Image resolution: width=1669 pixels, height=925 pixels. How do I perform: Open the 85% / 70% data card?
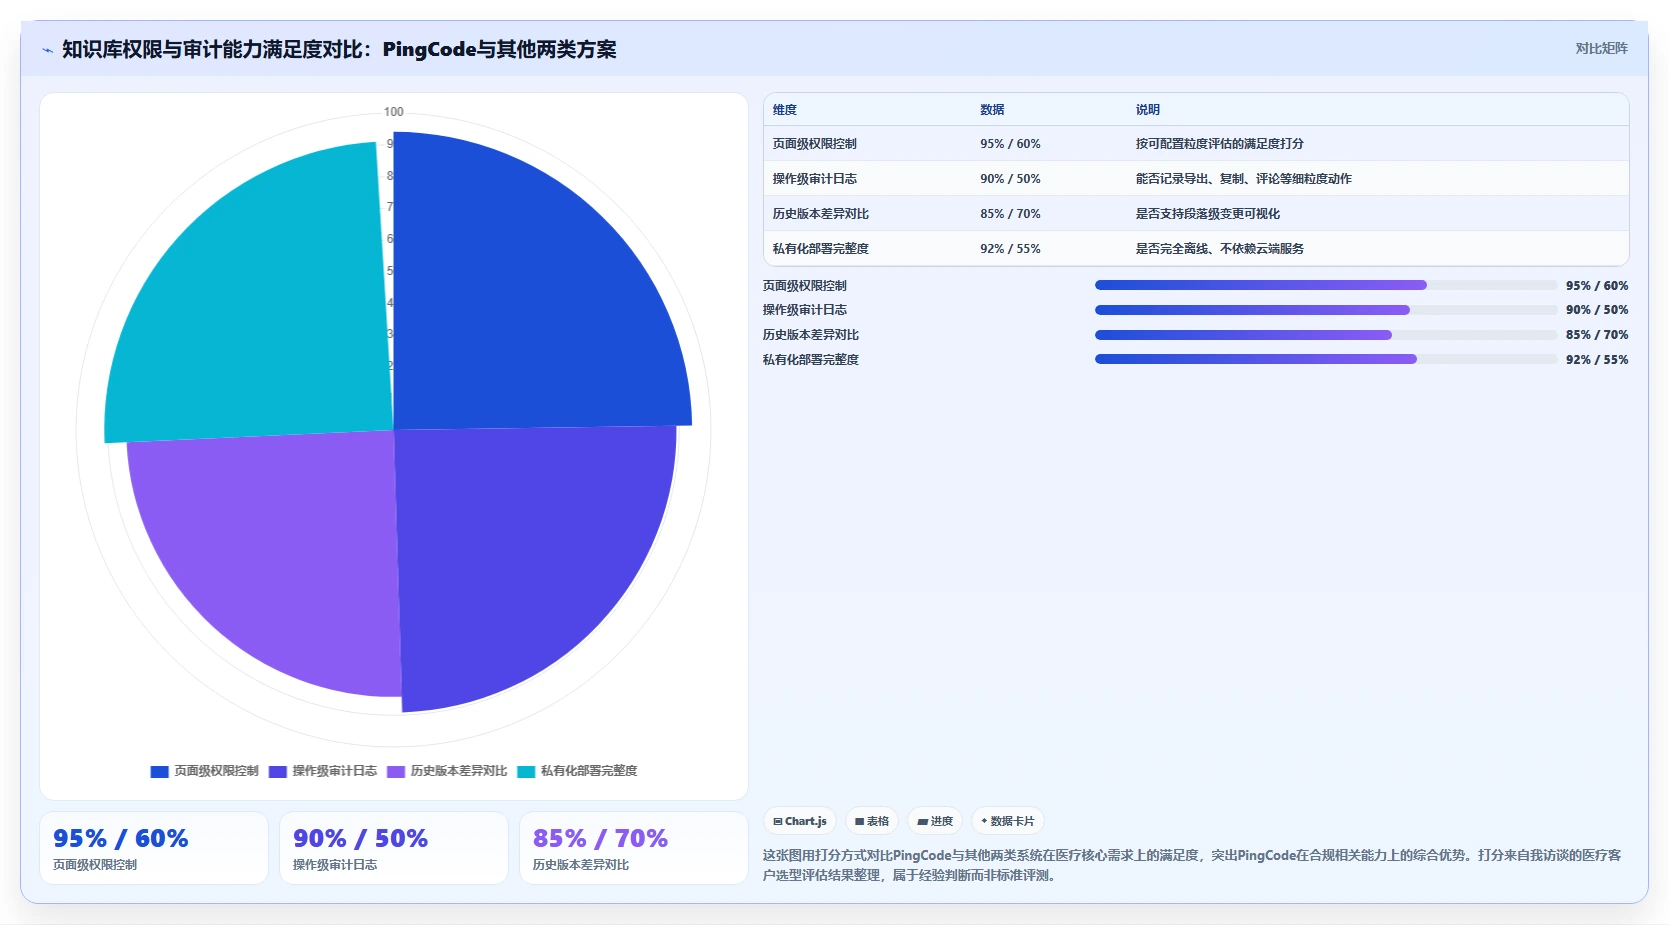[x=634, y=848]
